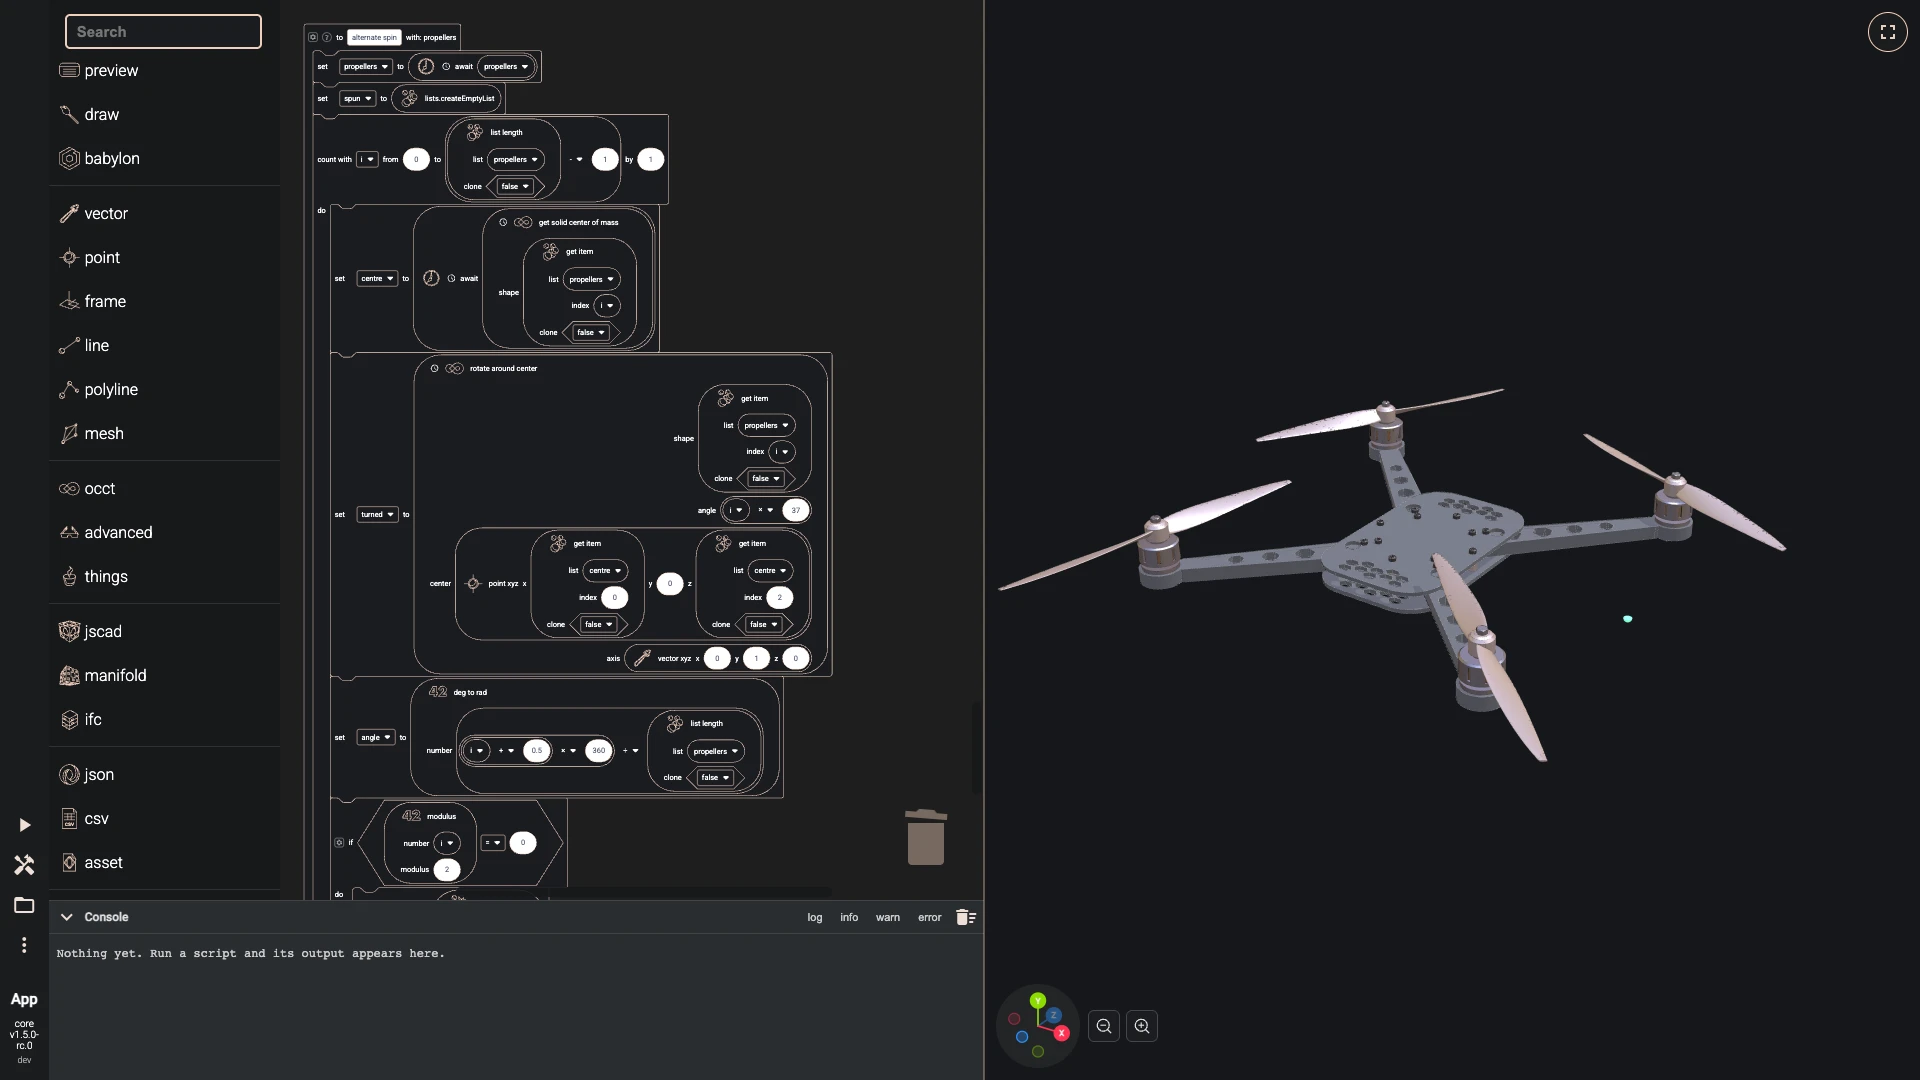
Task: Open the angle variable dropdown in set block
Action: (x=376, y=737)
